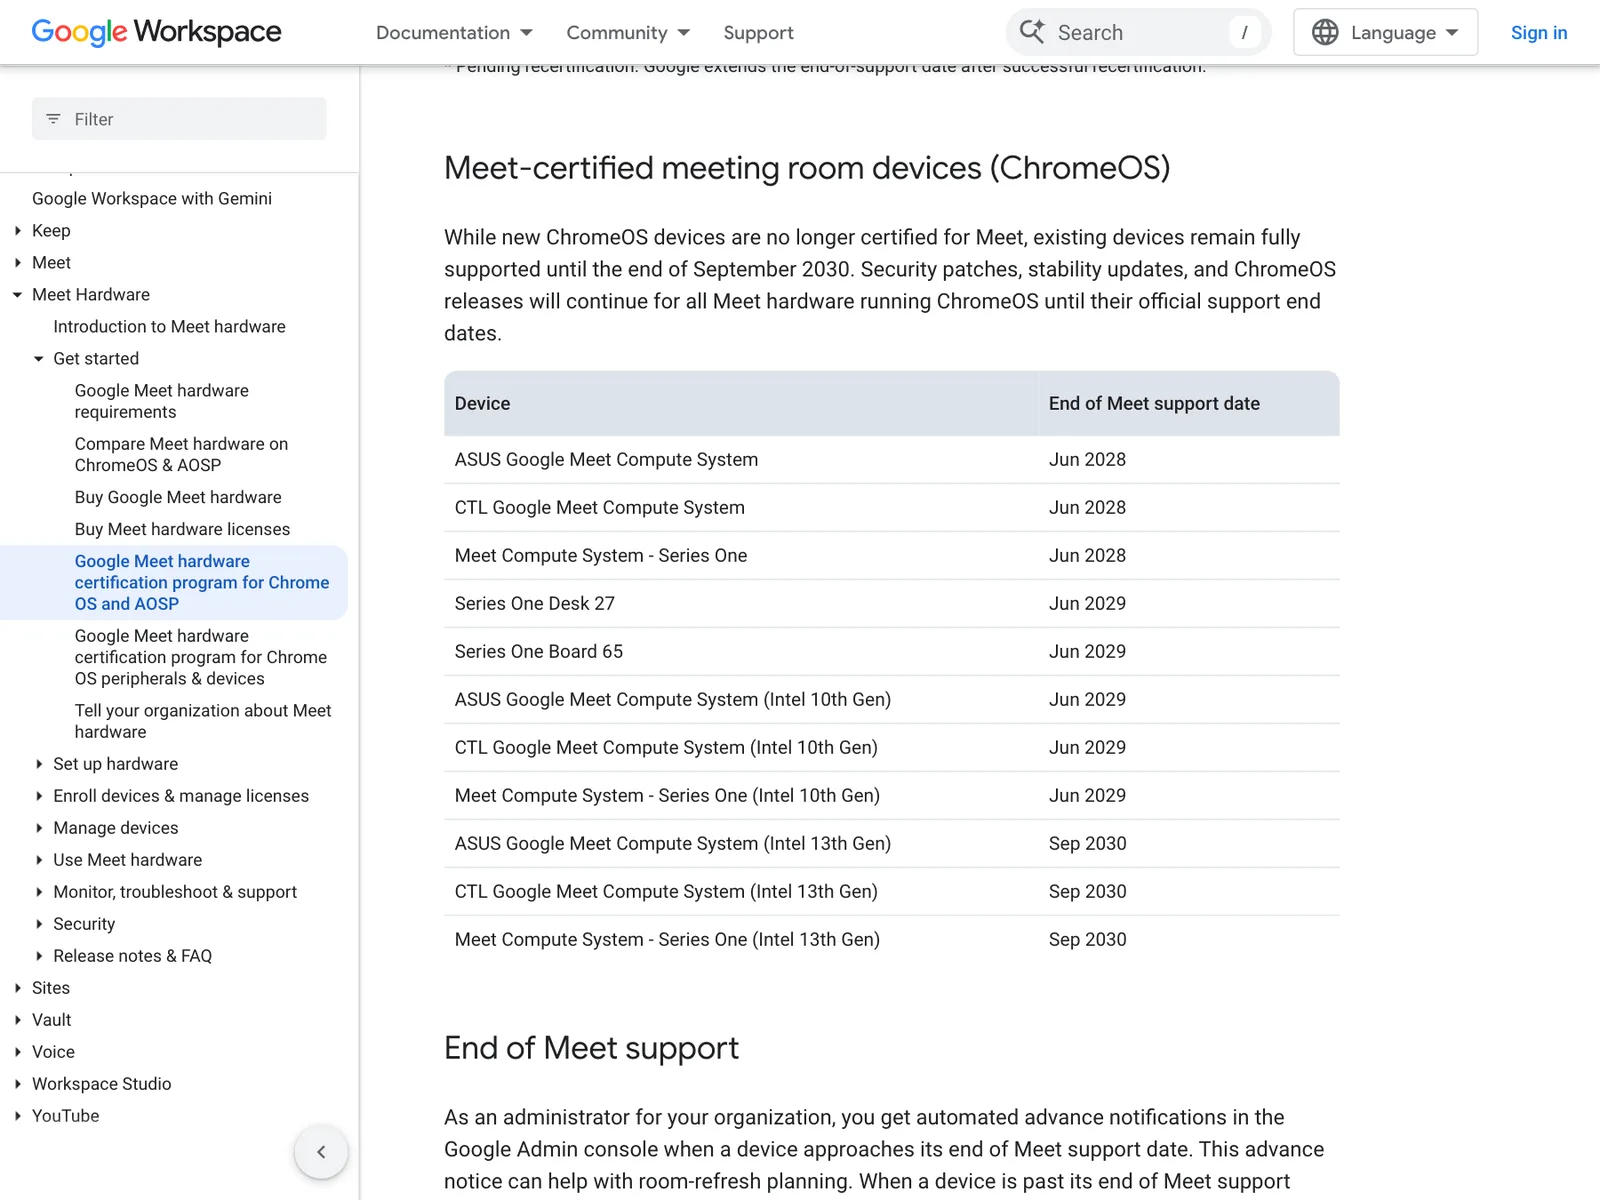Open Google Workspace with Gemini page
Screen dimensions: 1600x1200
point(152,199)
